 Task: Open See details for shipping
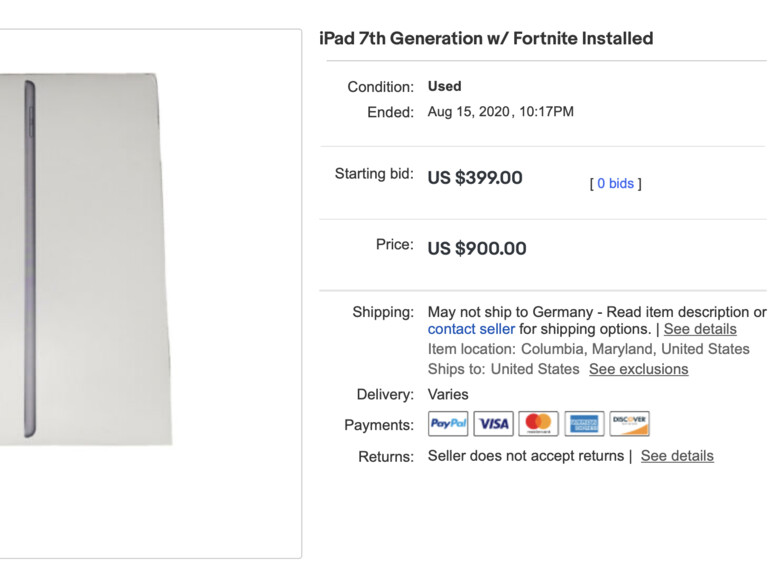tap(700, 329)
